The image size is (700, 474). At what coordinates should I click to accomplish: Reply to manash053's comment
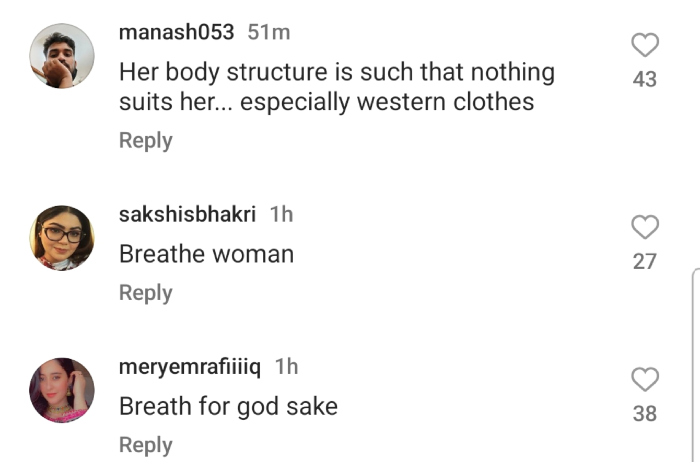point(146,140)
